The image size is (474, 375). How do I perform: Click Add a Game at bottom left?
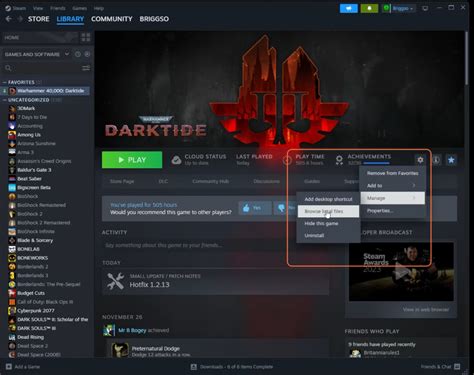pos(23,367)
